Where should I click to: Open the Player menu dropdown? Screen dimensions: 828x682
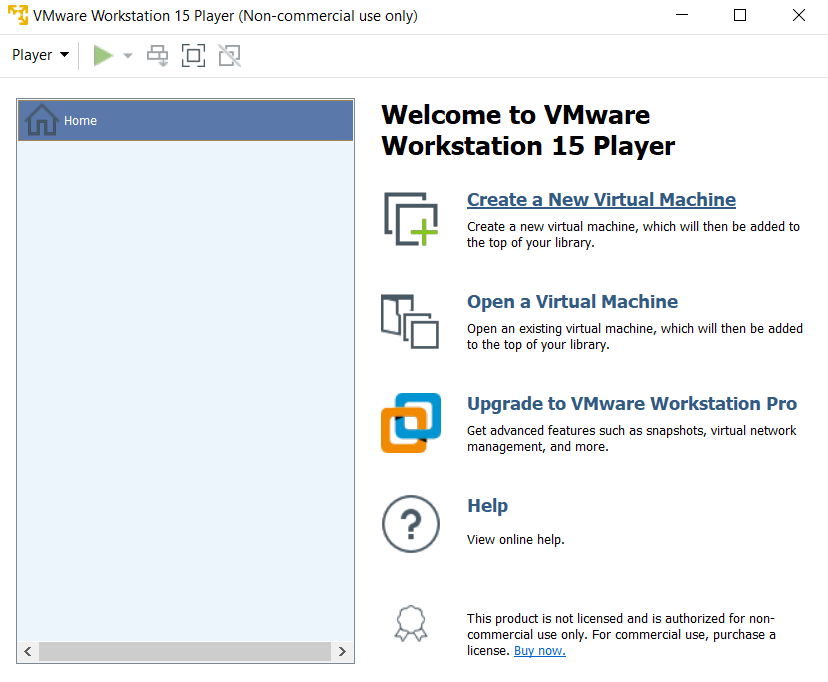click(40, 55)
